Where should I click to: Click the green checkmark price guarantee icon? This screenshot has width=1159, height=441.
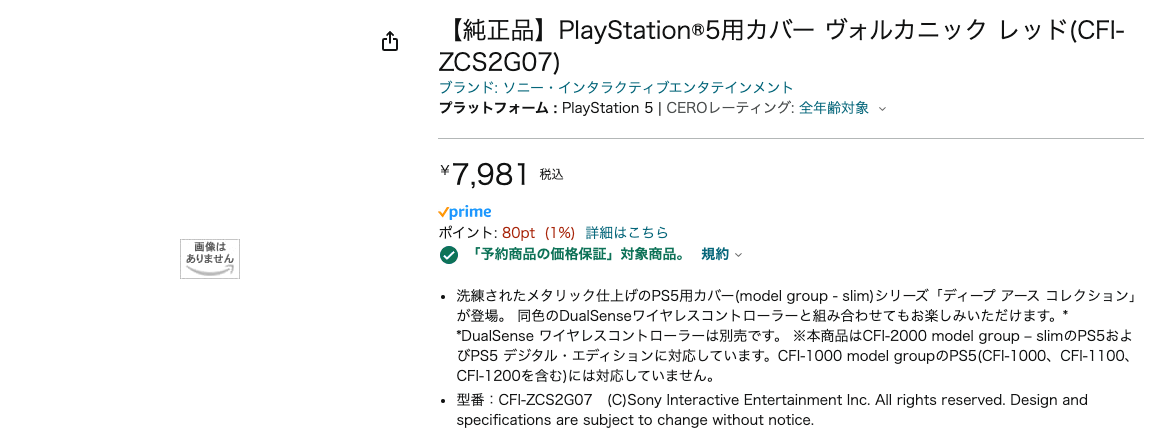tap(449, 255)
